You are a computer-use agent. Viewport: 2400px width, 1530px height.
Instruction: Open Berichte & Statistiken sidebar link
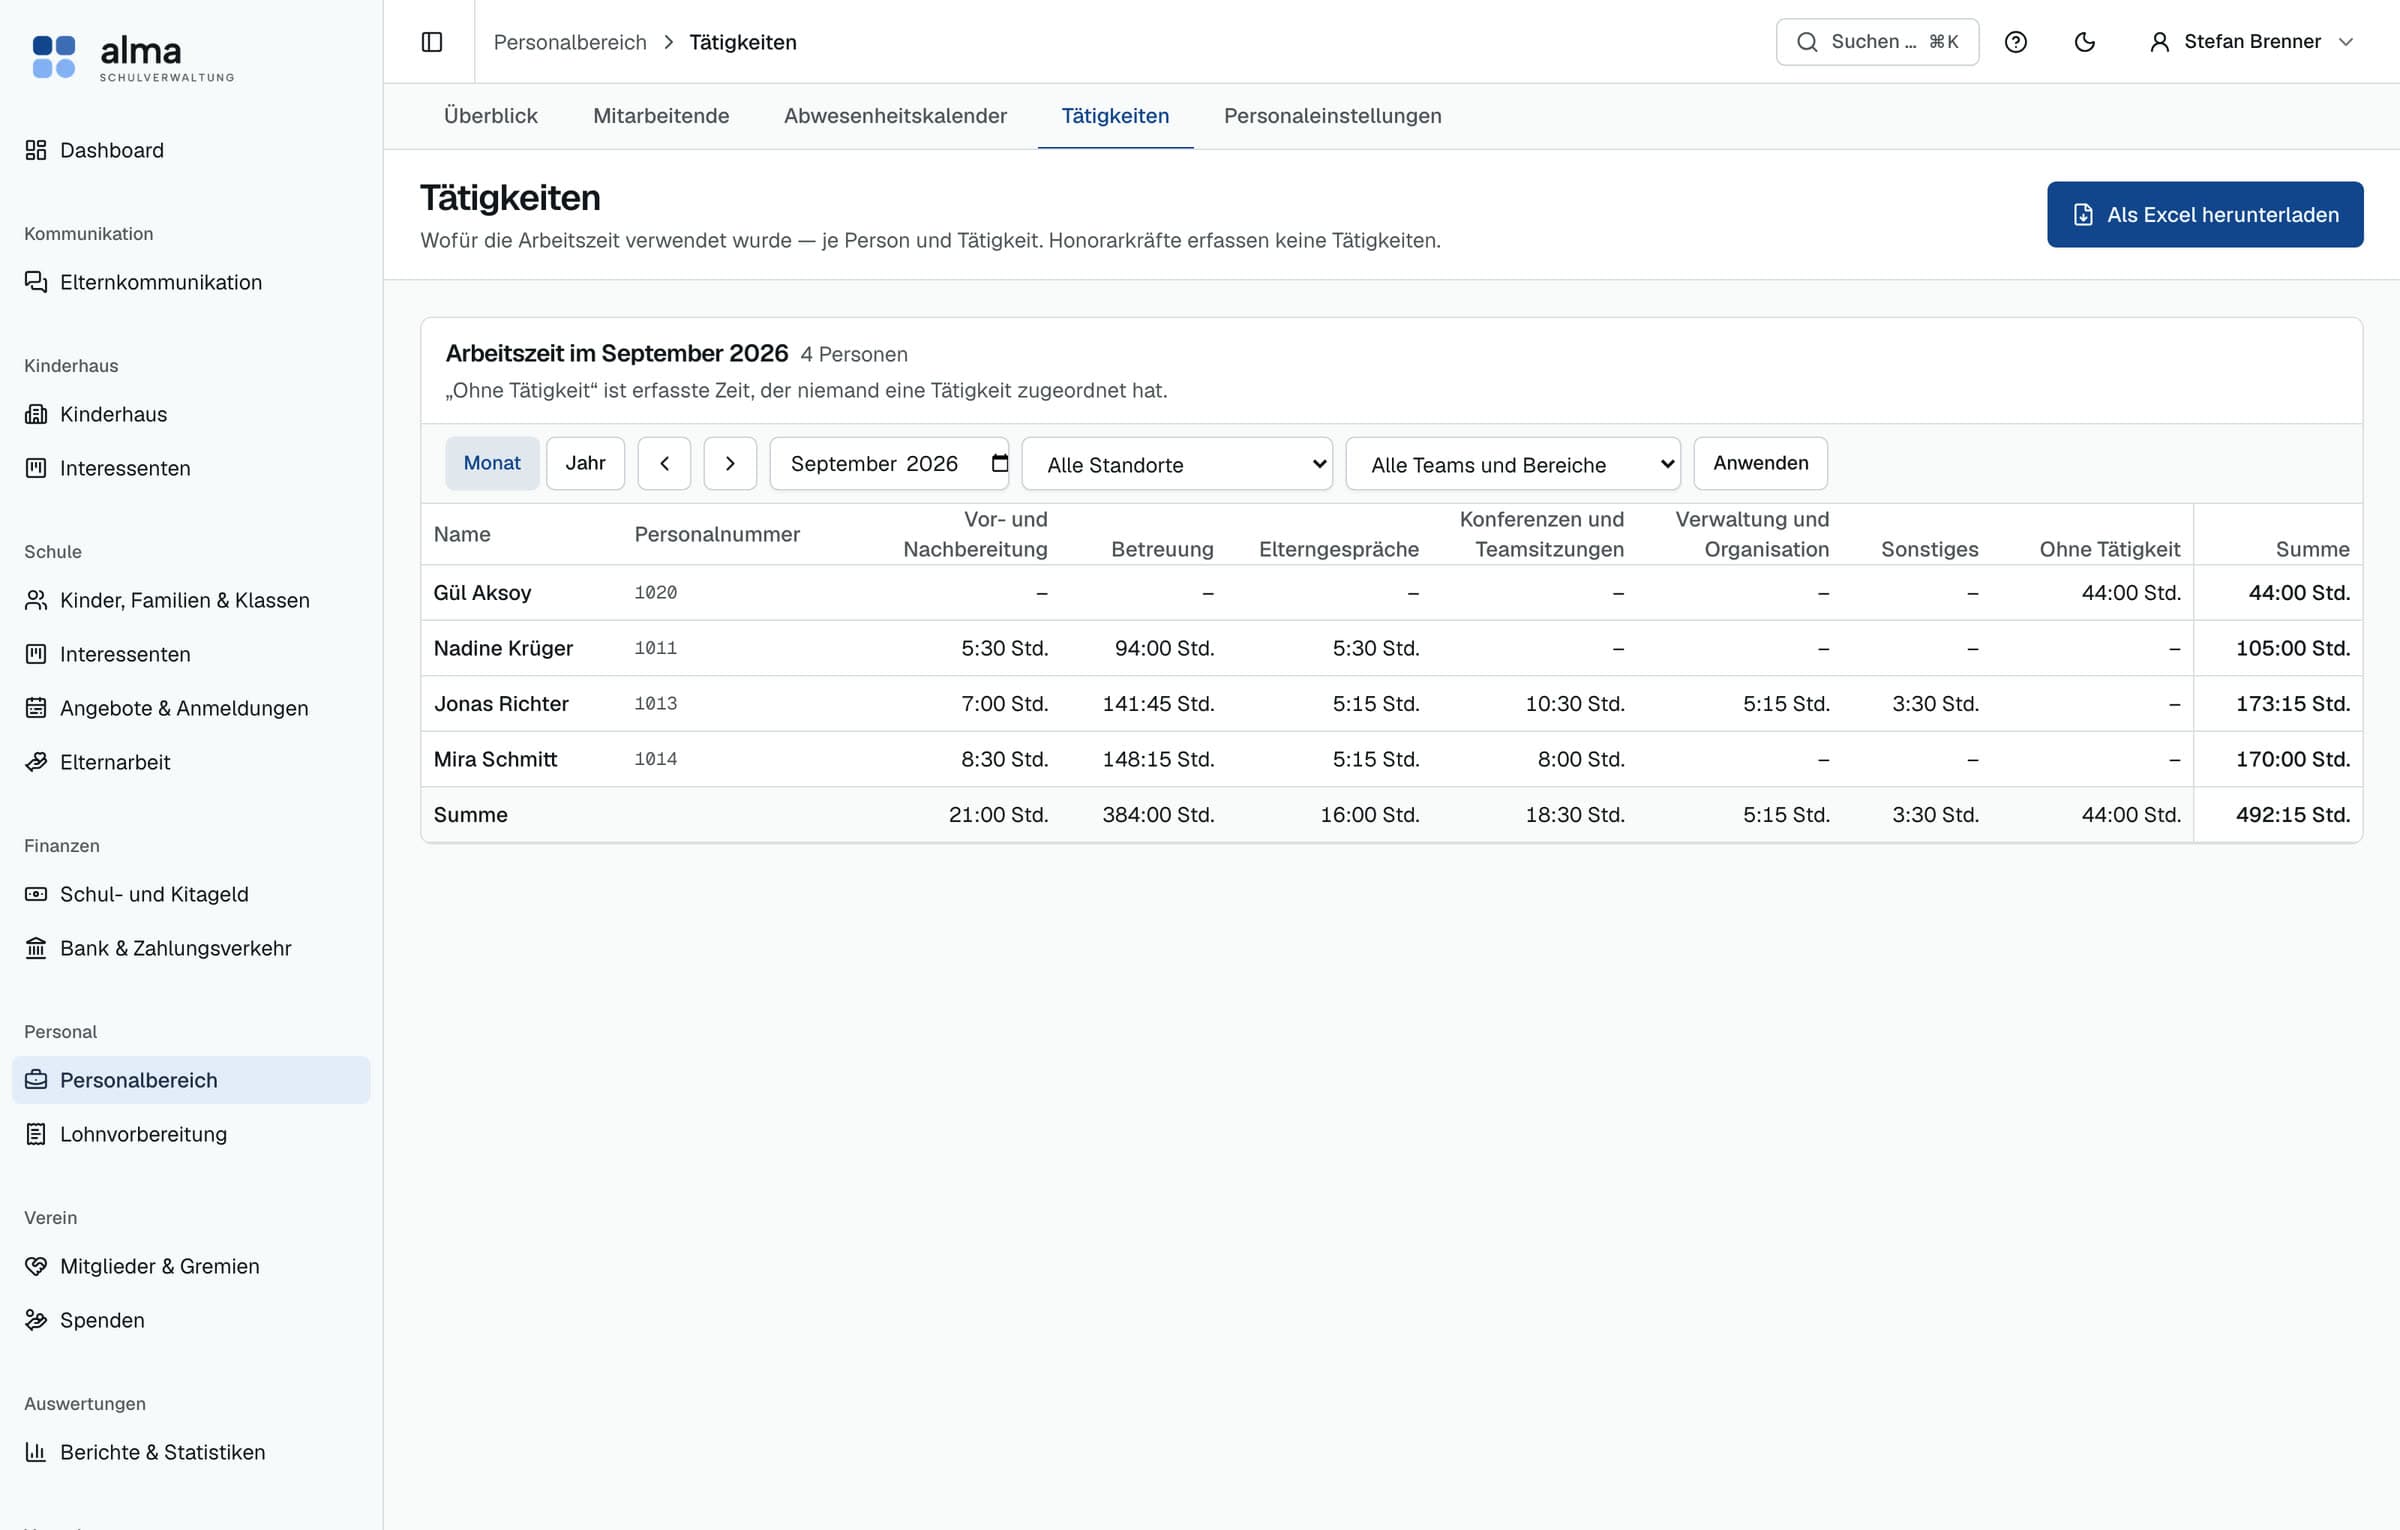coord(191,1452)
